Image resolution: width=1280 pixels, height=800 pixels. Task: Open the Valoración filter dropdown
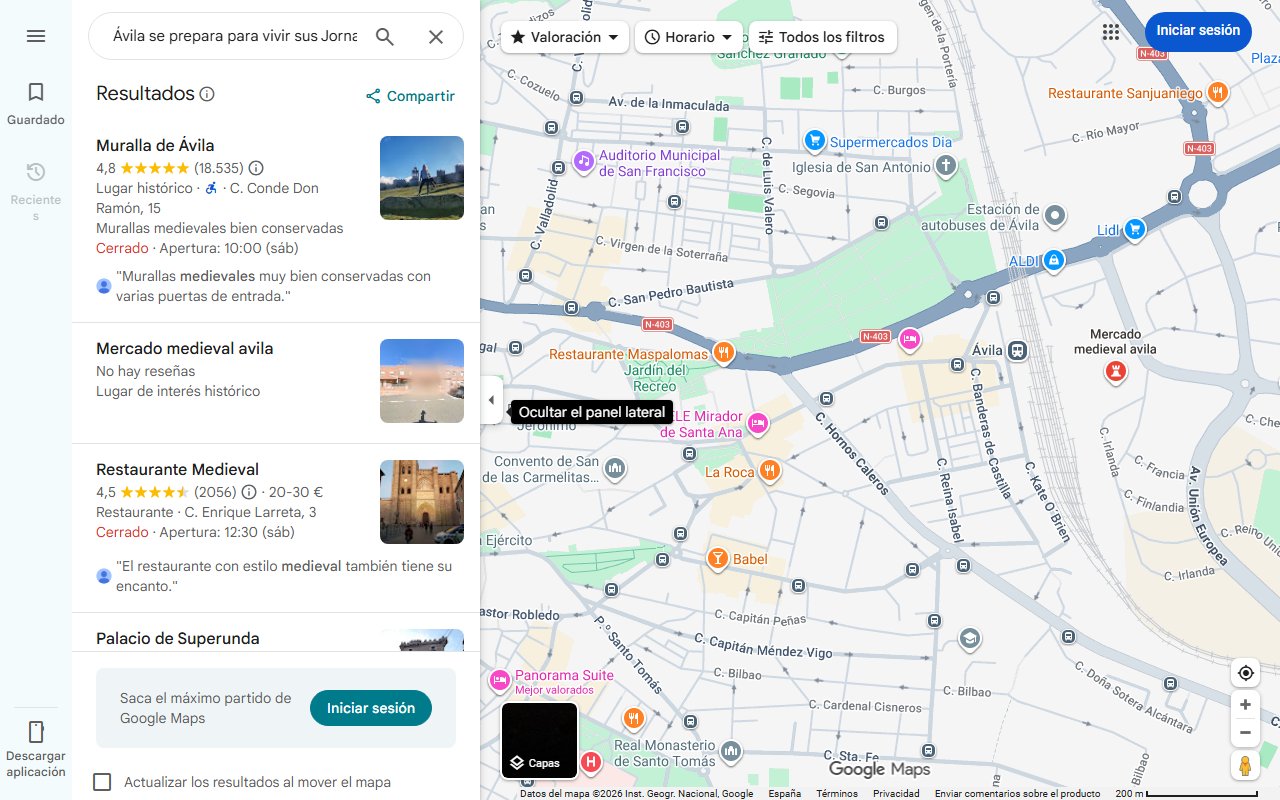pos(564,36)
